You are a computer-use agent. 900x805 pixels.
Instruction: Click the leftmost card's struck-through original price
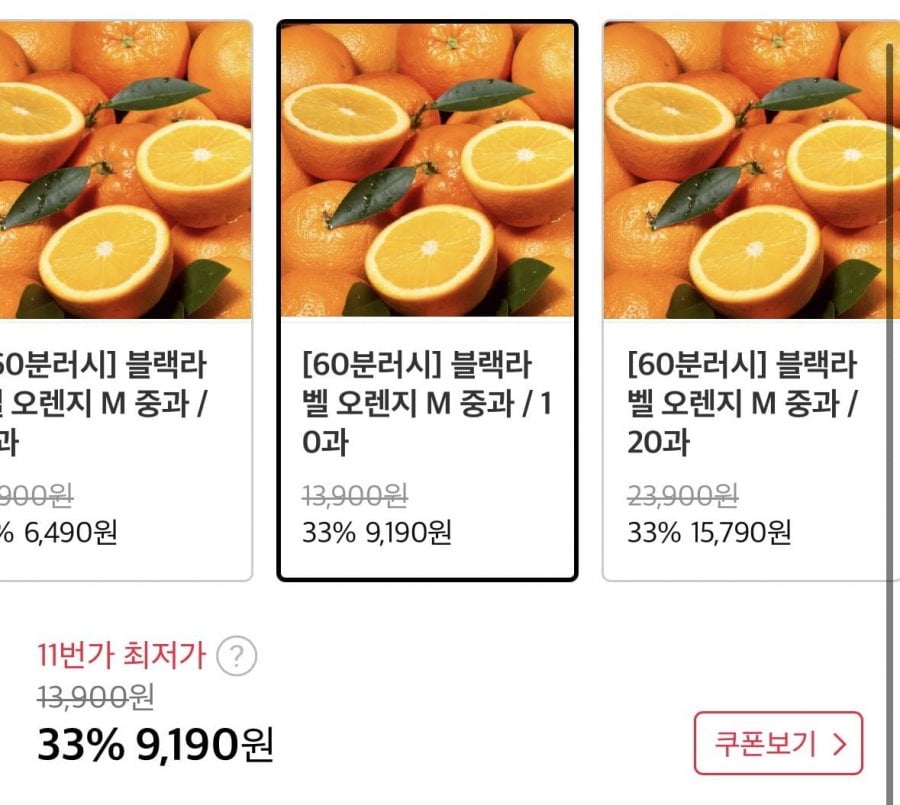pos(36,493)
